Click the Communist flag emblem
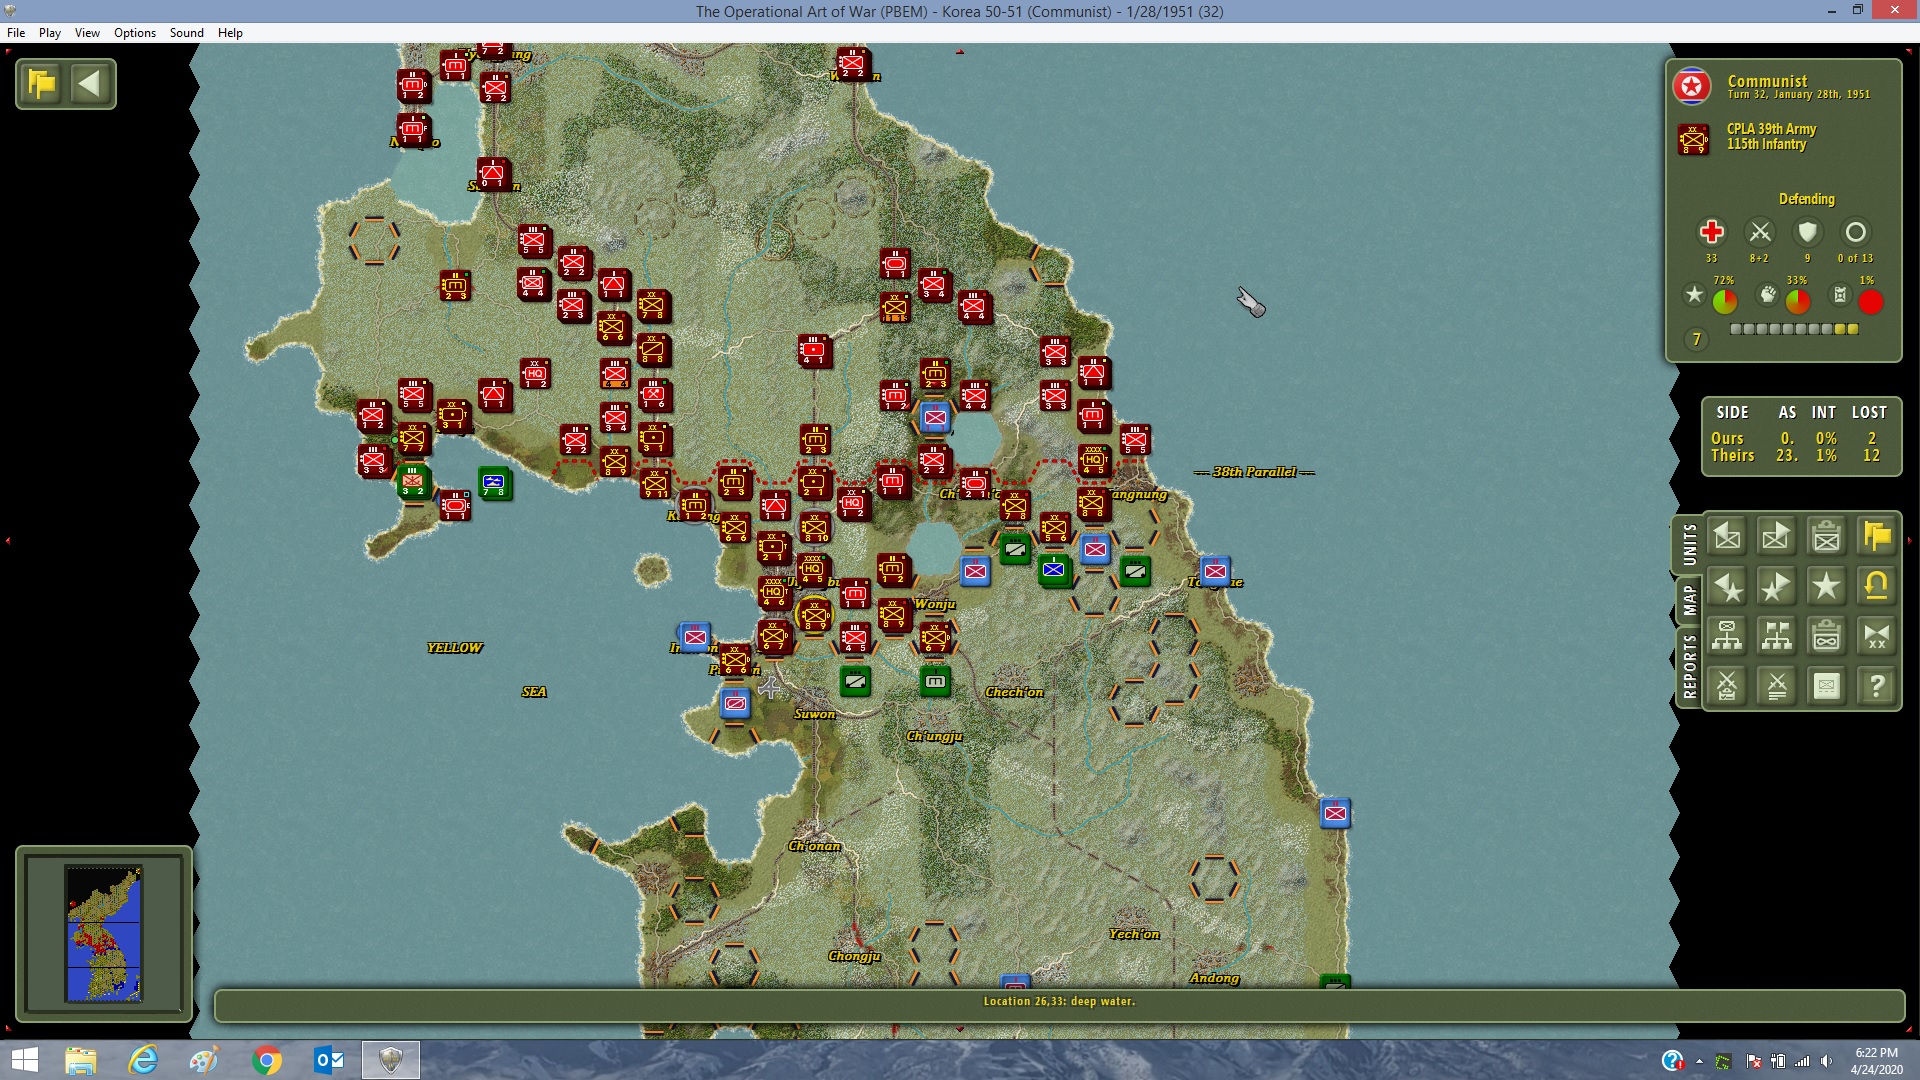1920x1080 pixels. pyautogui.click(x=1692, y=86)
